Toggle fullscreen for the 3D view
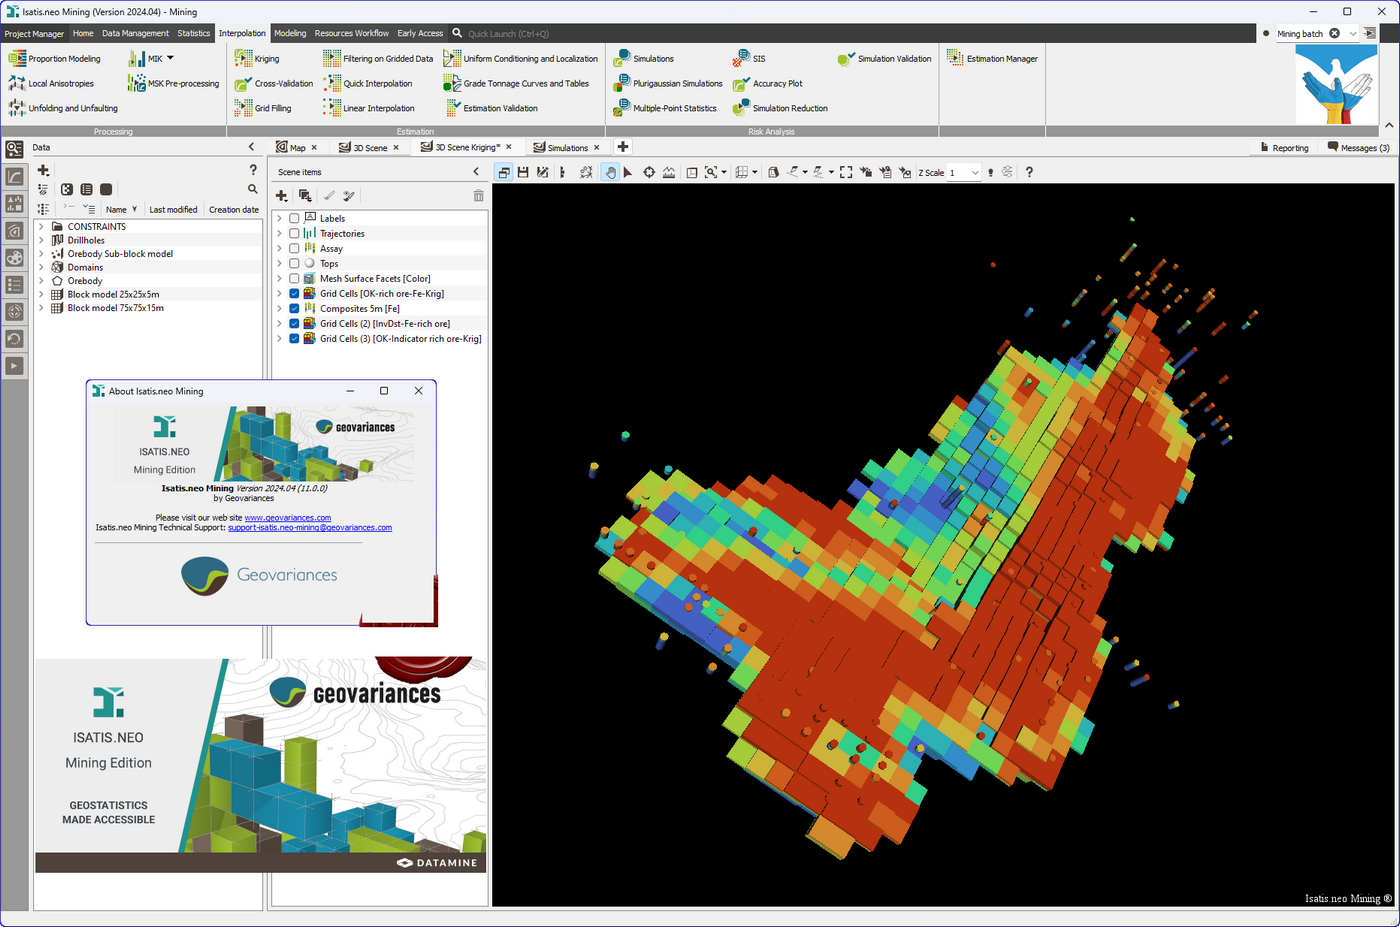 (x=846, y=172)
